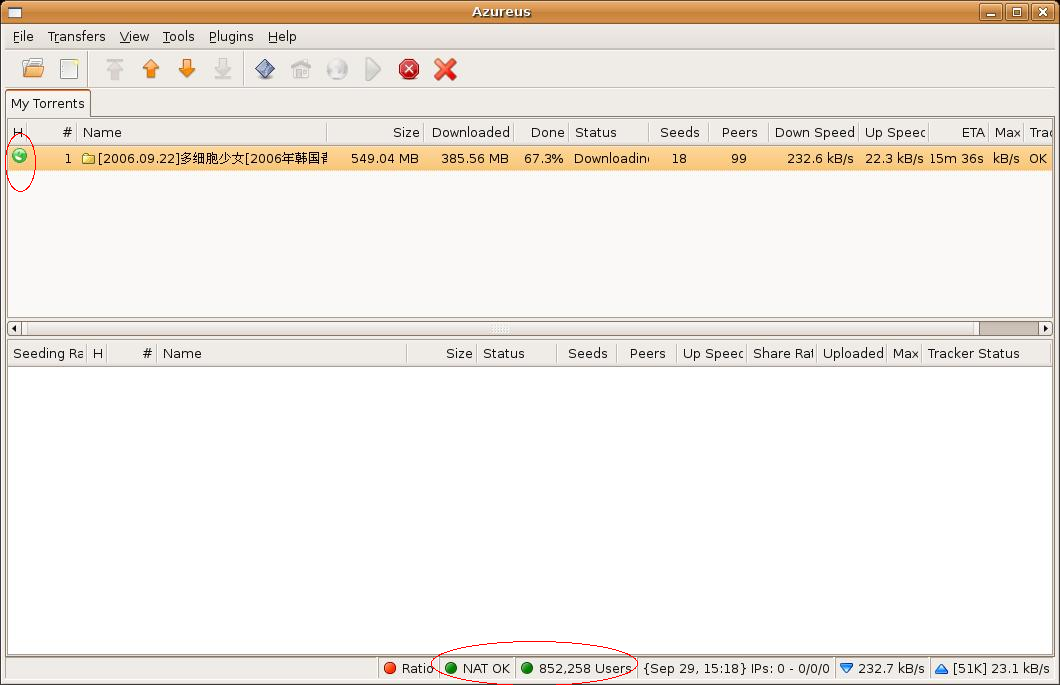
Task: Sort downloads by Name column header
Action: (x=201, y=133)
